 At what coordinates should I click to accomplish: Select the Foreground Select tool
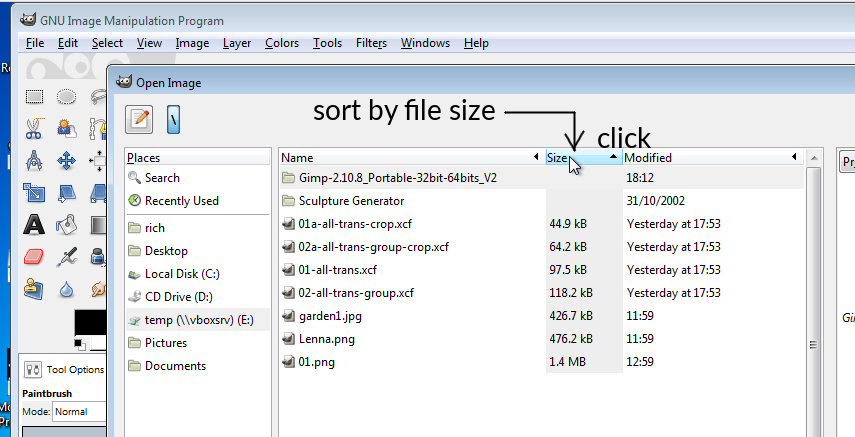coord(67,129)
